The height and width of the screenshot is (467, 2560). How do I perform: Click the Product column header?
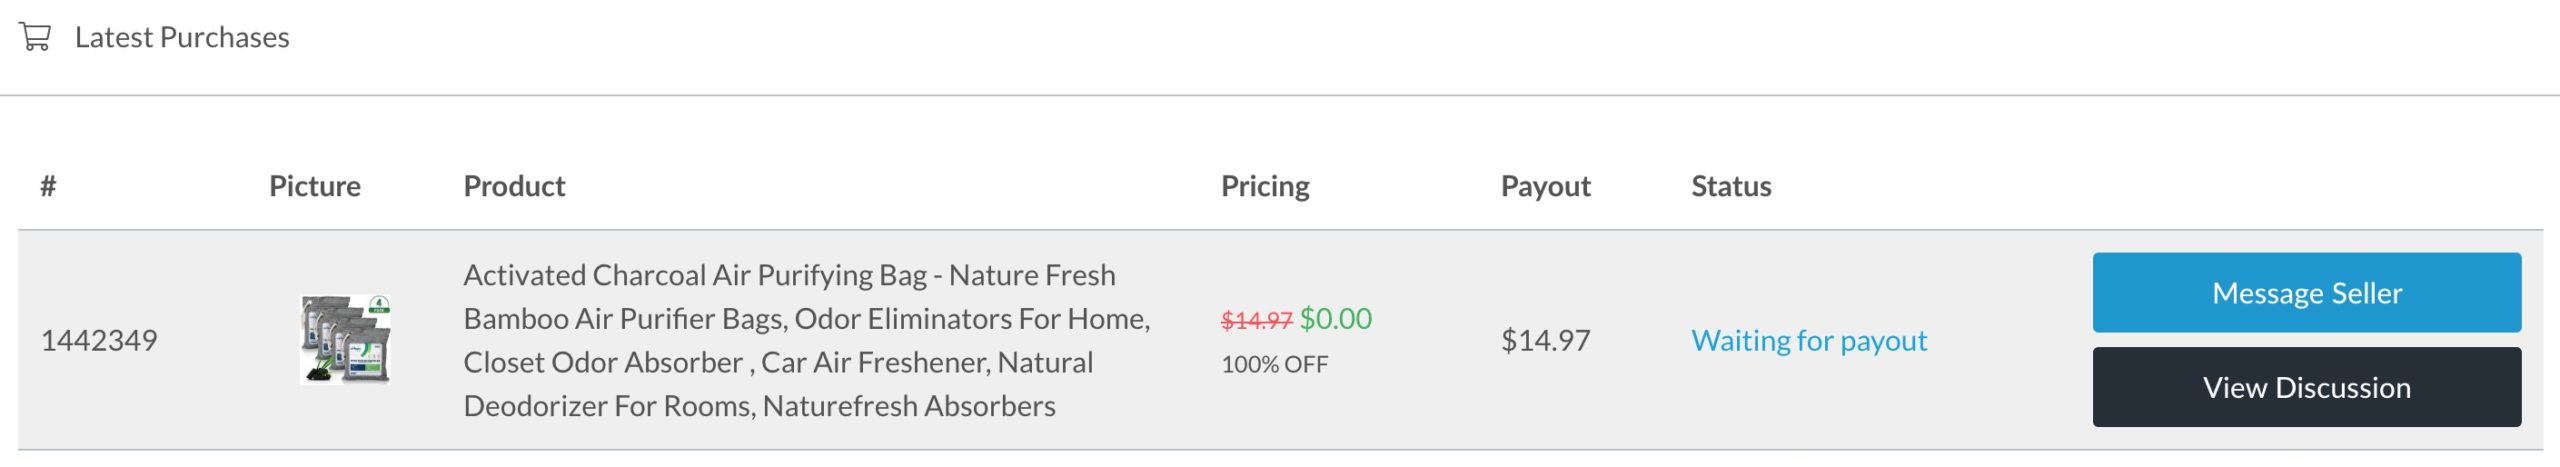click(514, 186)
